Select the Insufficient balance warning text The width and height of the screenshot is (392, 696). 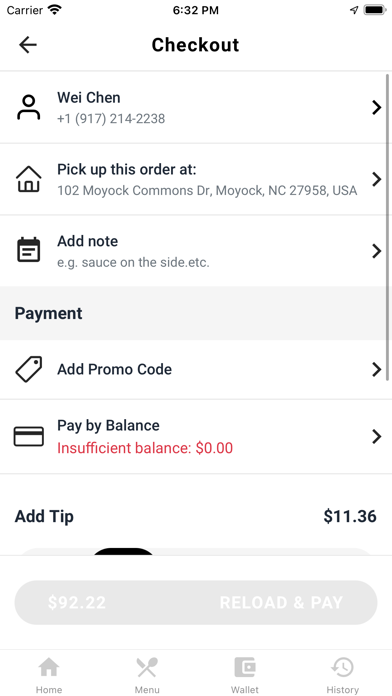point(145,448)
